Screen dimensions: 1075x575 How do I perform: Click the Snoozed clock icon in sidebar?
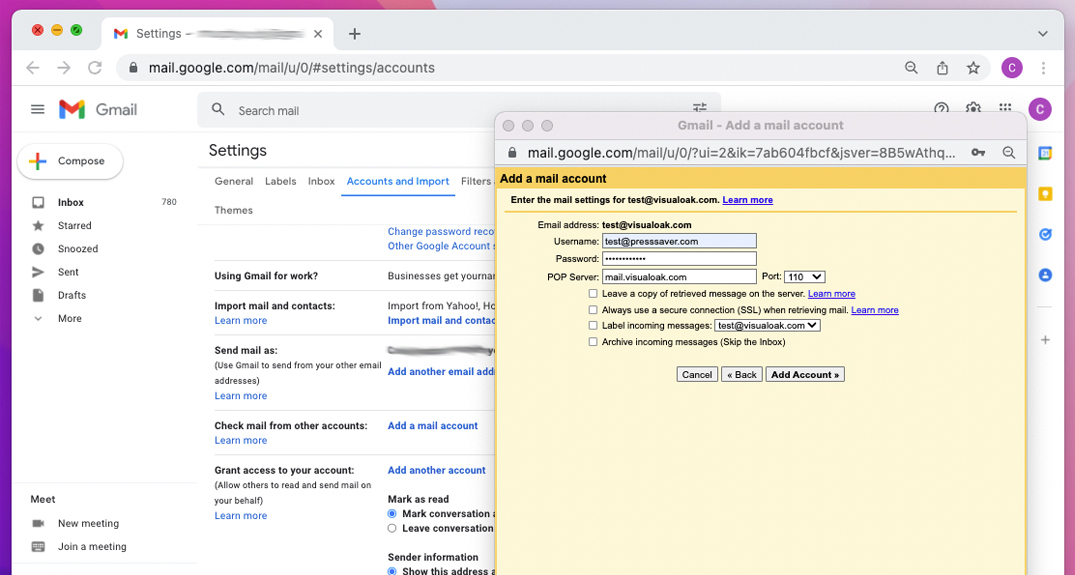pyautogui.click(x=38, y=249)
